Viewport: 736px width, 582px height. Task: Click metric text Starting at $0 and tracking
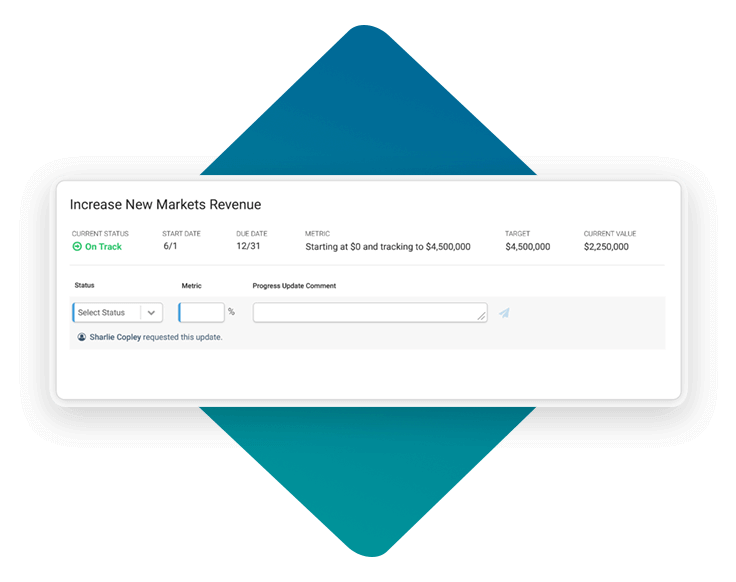388,247
